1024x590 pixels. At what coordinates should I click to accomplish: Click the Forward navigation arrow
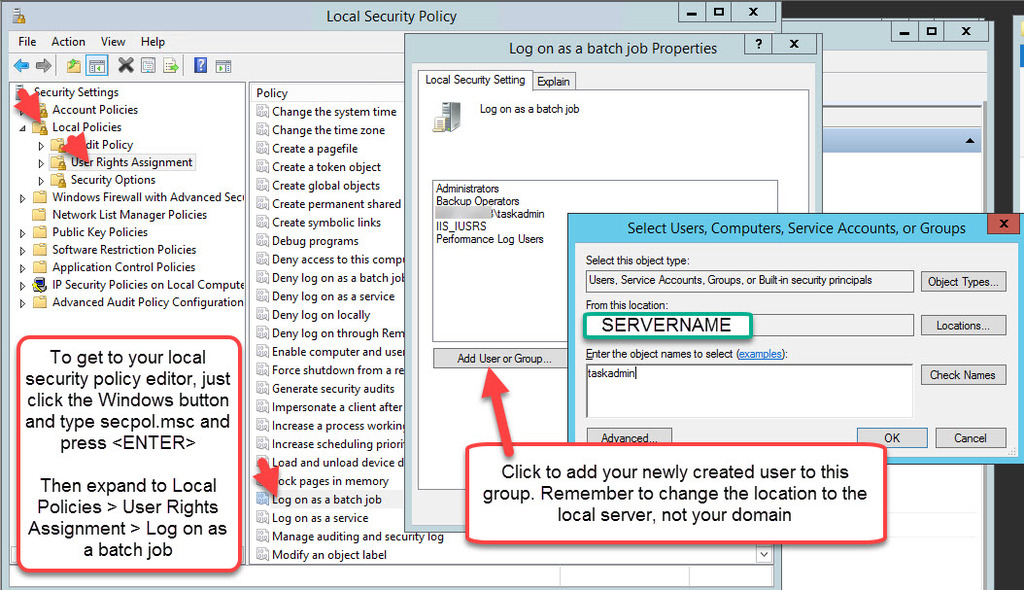click(x=43, y=65)
